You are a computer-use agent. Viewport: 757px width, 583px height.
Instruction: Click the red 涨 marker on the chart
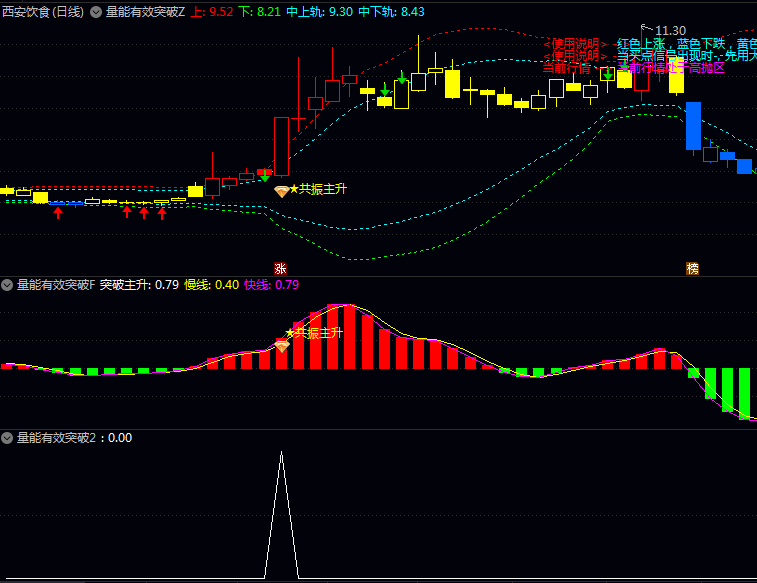(x=281, y=268)
